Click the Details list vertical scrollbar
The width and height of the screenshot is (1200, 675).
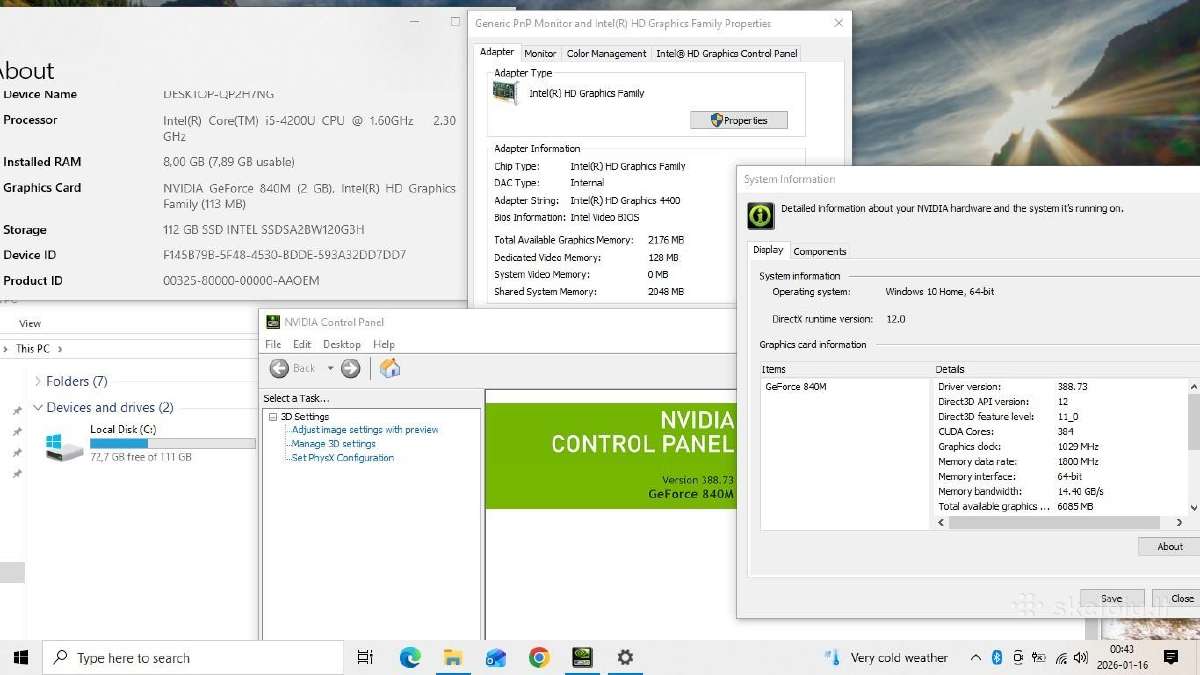[x=1193, y=446]
